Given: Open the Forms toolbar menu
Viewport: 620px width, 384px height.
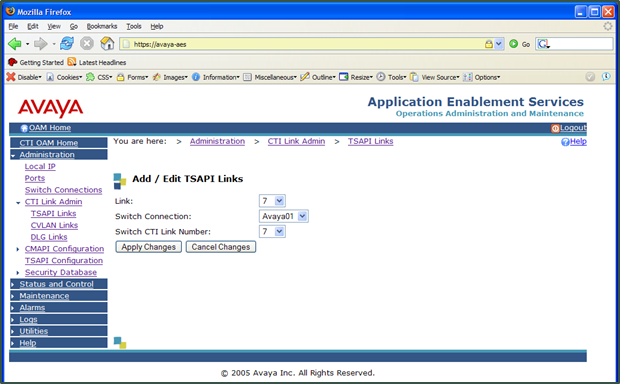Looking at the screenshot, I should [132, 77].
